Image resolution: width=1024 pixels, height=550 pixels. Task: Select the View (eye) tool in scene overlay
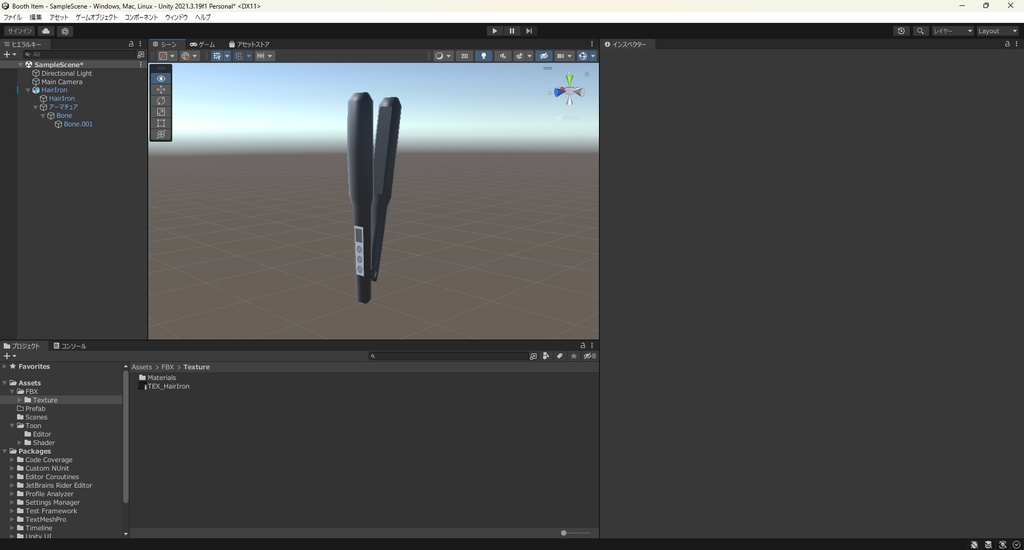coord(161,78)
